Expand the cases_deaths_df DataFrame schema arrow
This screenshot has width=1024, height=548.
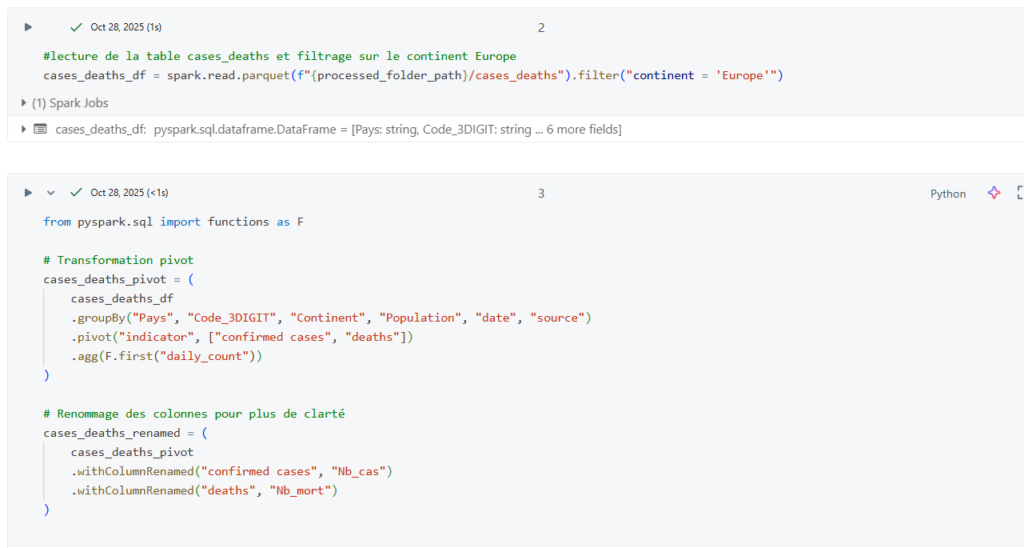pyautogui.click(x=24, y=129)
